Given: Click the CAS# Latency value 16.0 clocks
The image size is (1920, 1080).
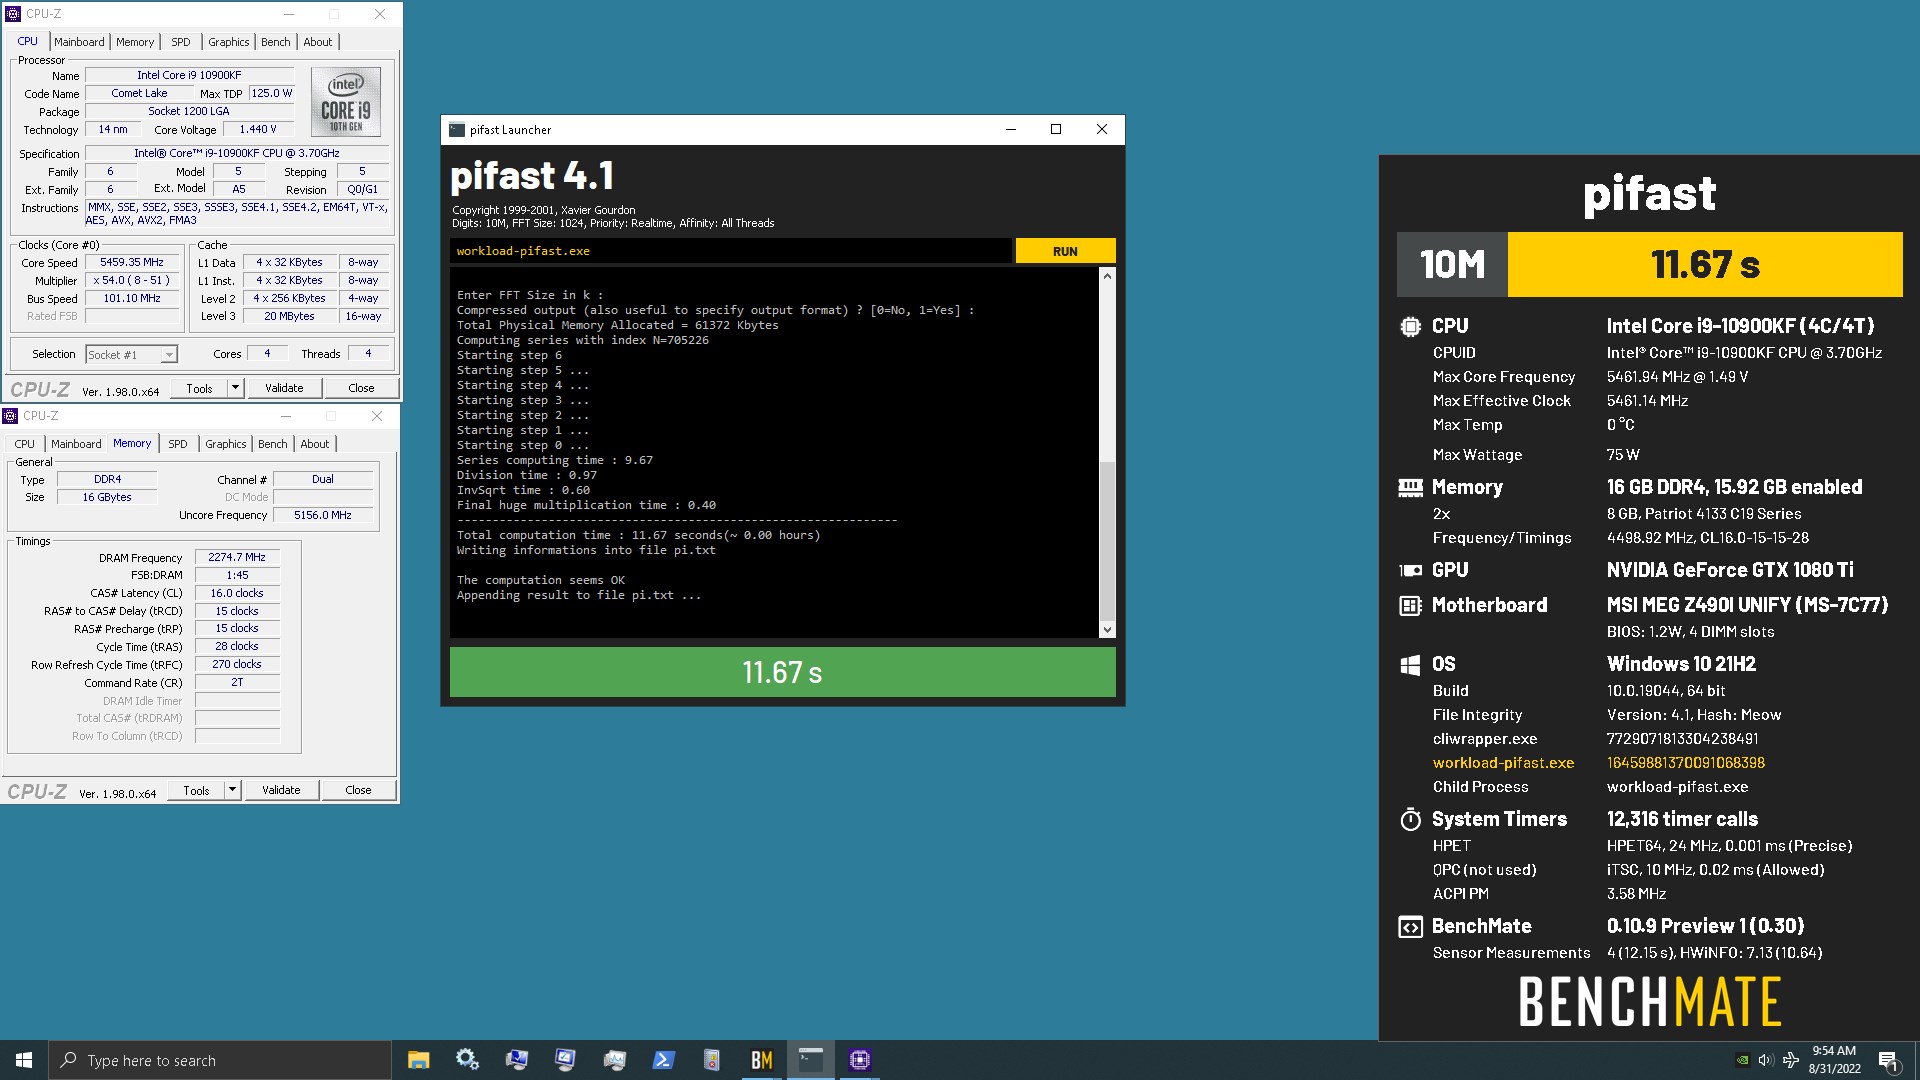Looking at the screenshot, I should tap(237, 593).
